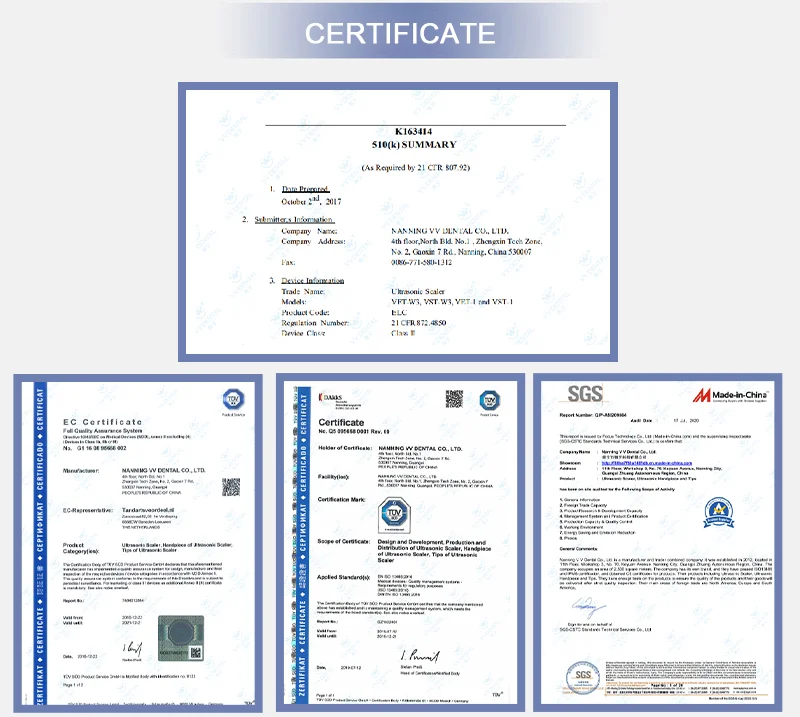Click the fax number 0086-771-580-1312

421,262
